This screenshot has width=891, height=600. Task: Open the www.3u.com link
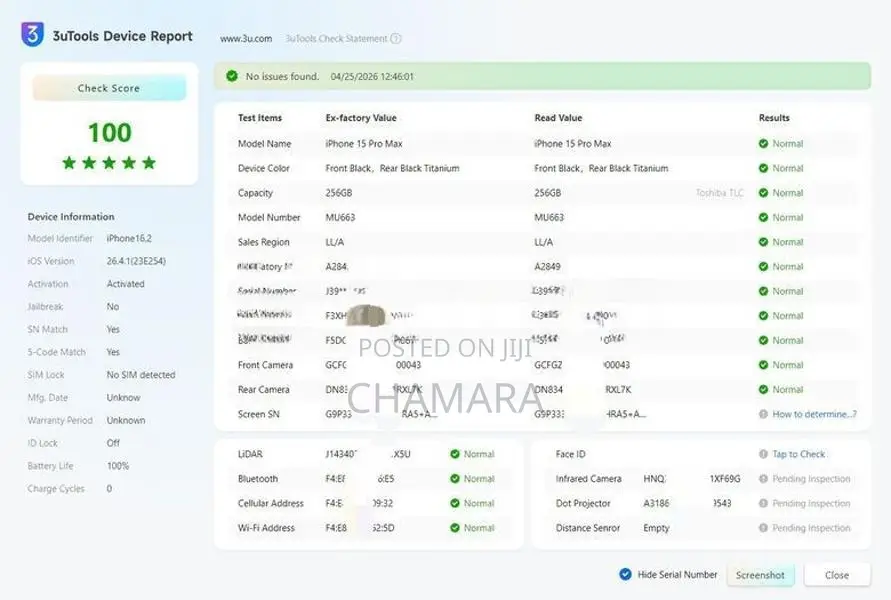coord(246,39)
